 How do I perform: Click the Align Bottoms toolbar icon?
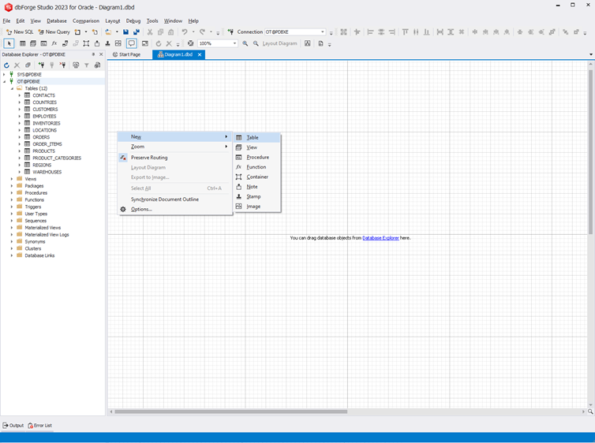click(x=427, y=32)
